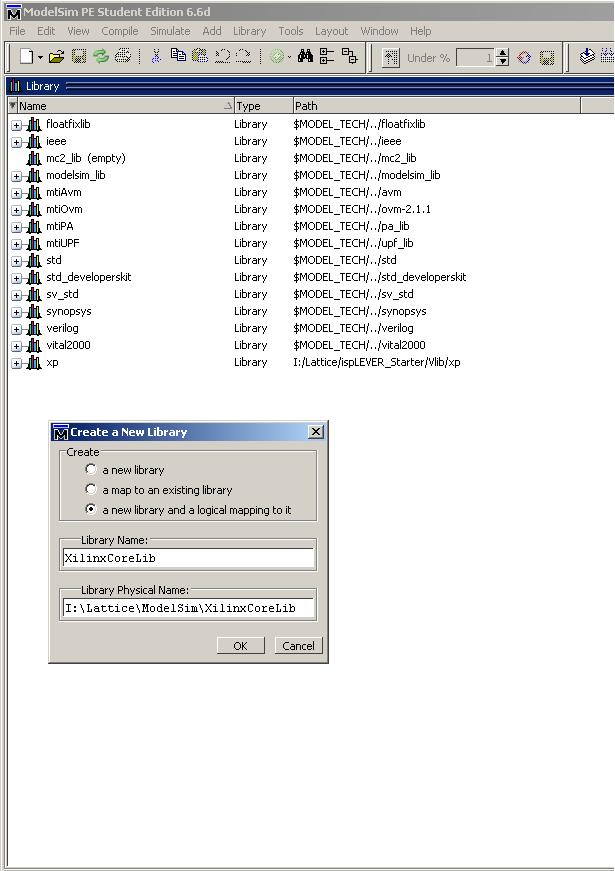615x871 pixels.
Task: Click the New file toolbar icon
Action: click(x=26, y=56)
